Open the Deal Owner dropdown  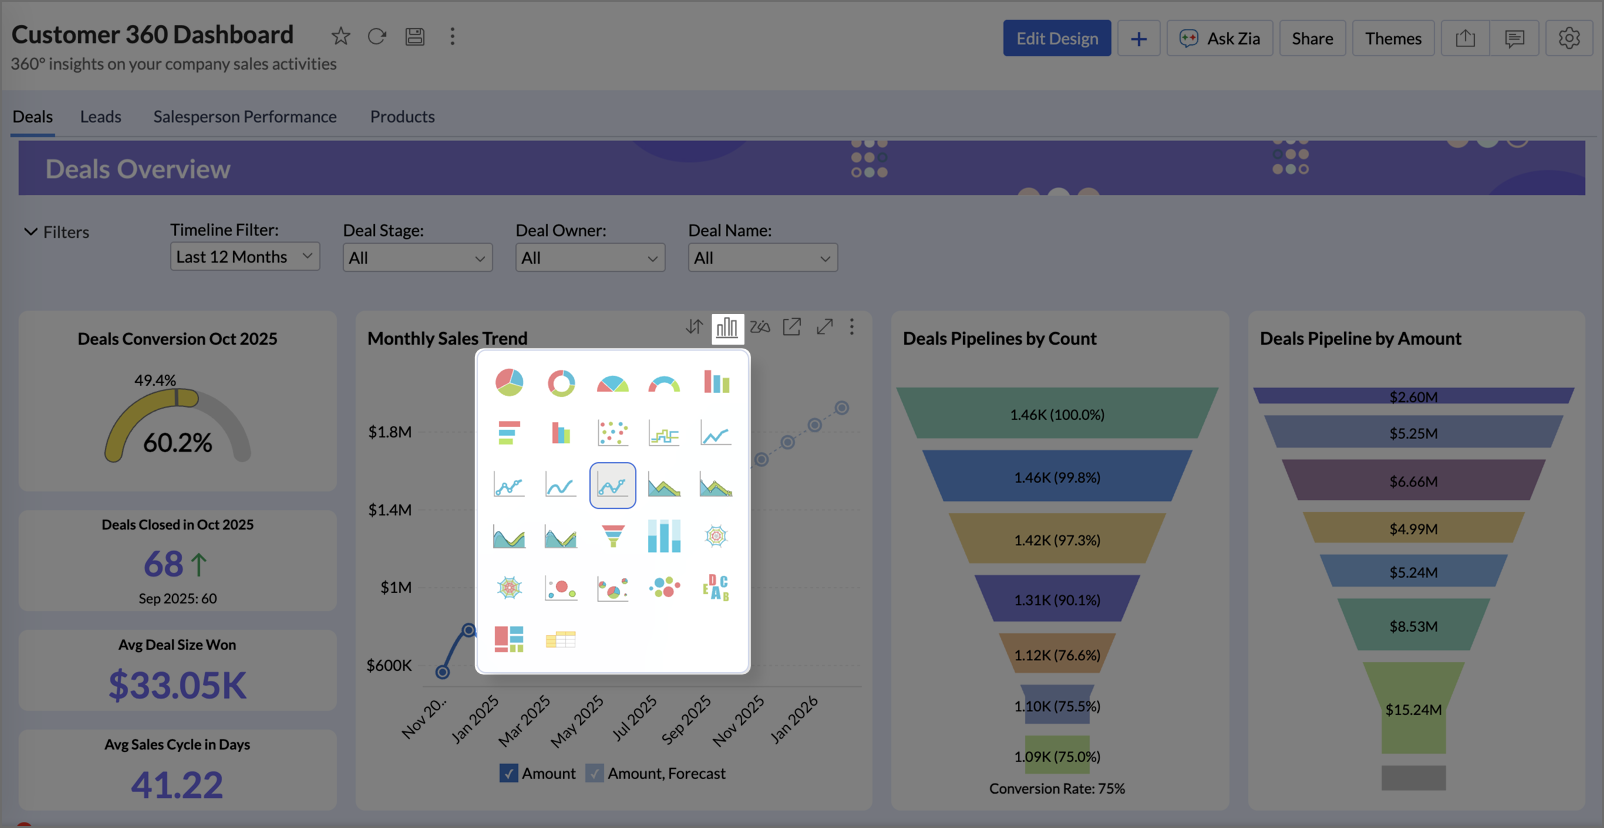(590, 258)
